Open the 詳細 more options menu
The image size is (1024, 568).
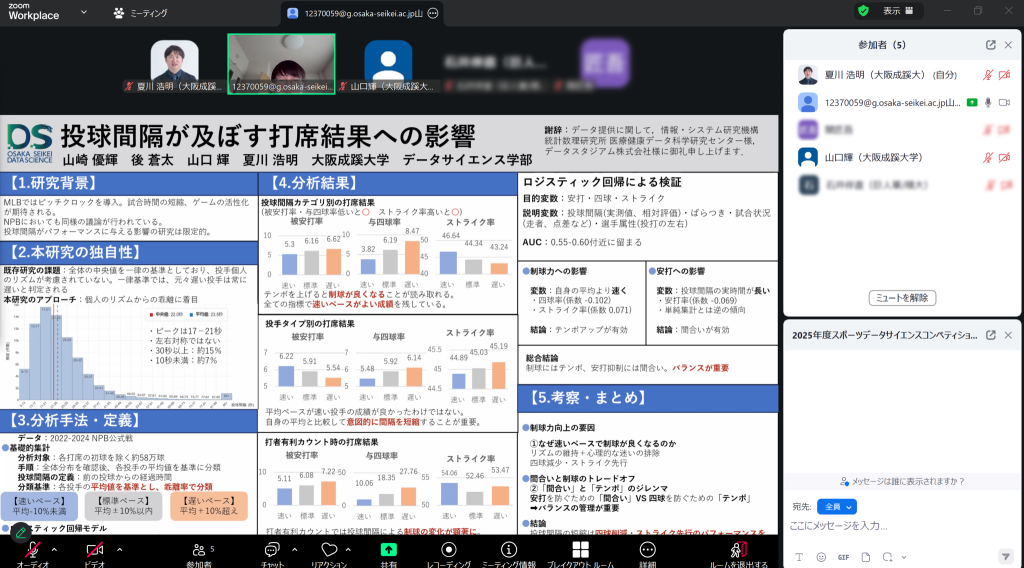pos(648,550)
